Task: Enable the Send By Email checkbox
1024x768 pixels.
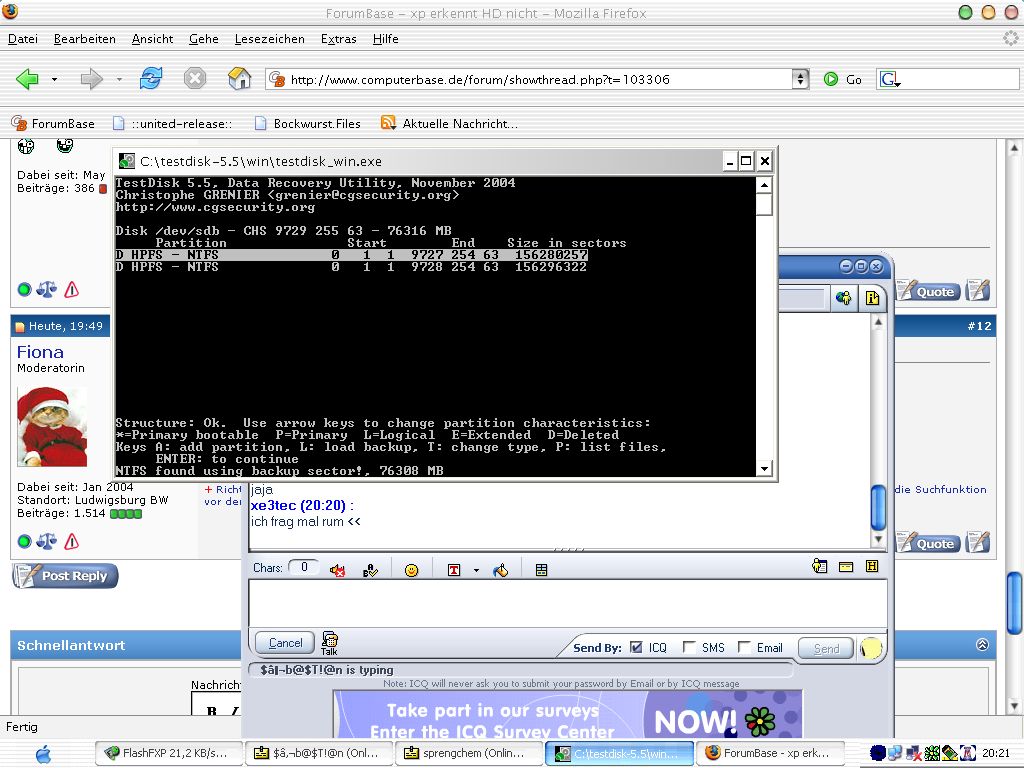Action: (744, 647)
